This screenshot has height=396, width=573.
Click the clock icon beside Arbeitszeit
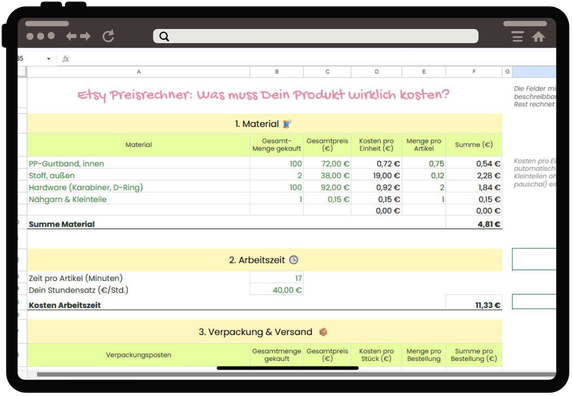click(293, 260)
